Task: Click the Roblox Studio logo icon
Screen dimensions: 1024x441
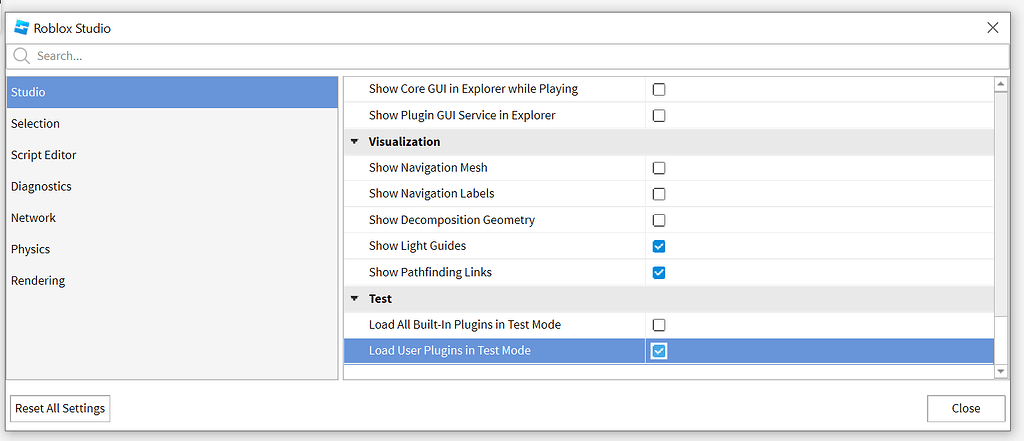Action: point(21,28)
